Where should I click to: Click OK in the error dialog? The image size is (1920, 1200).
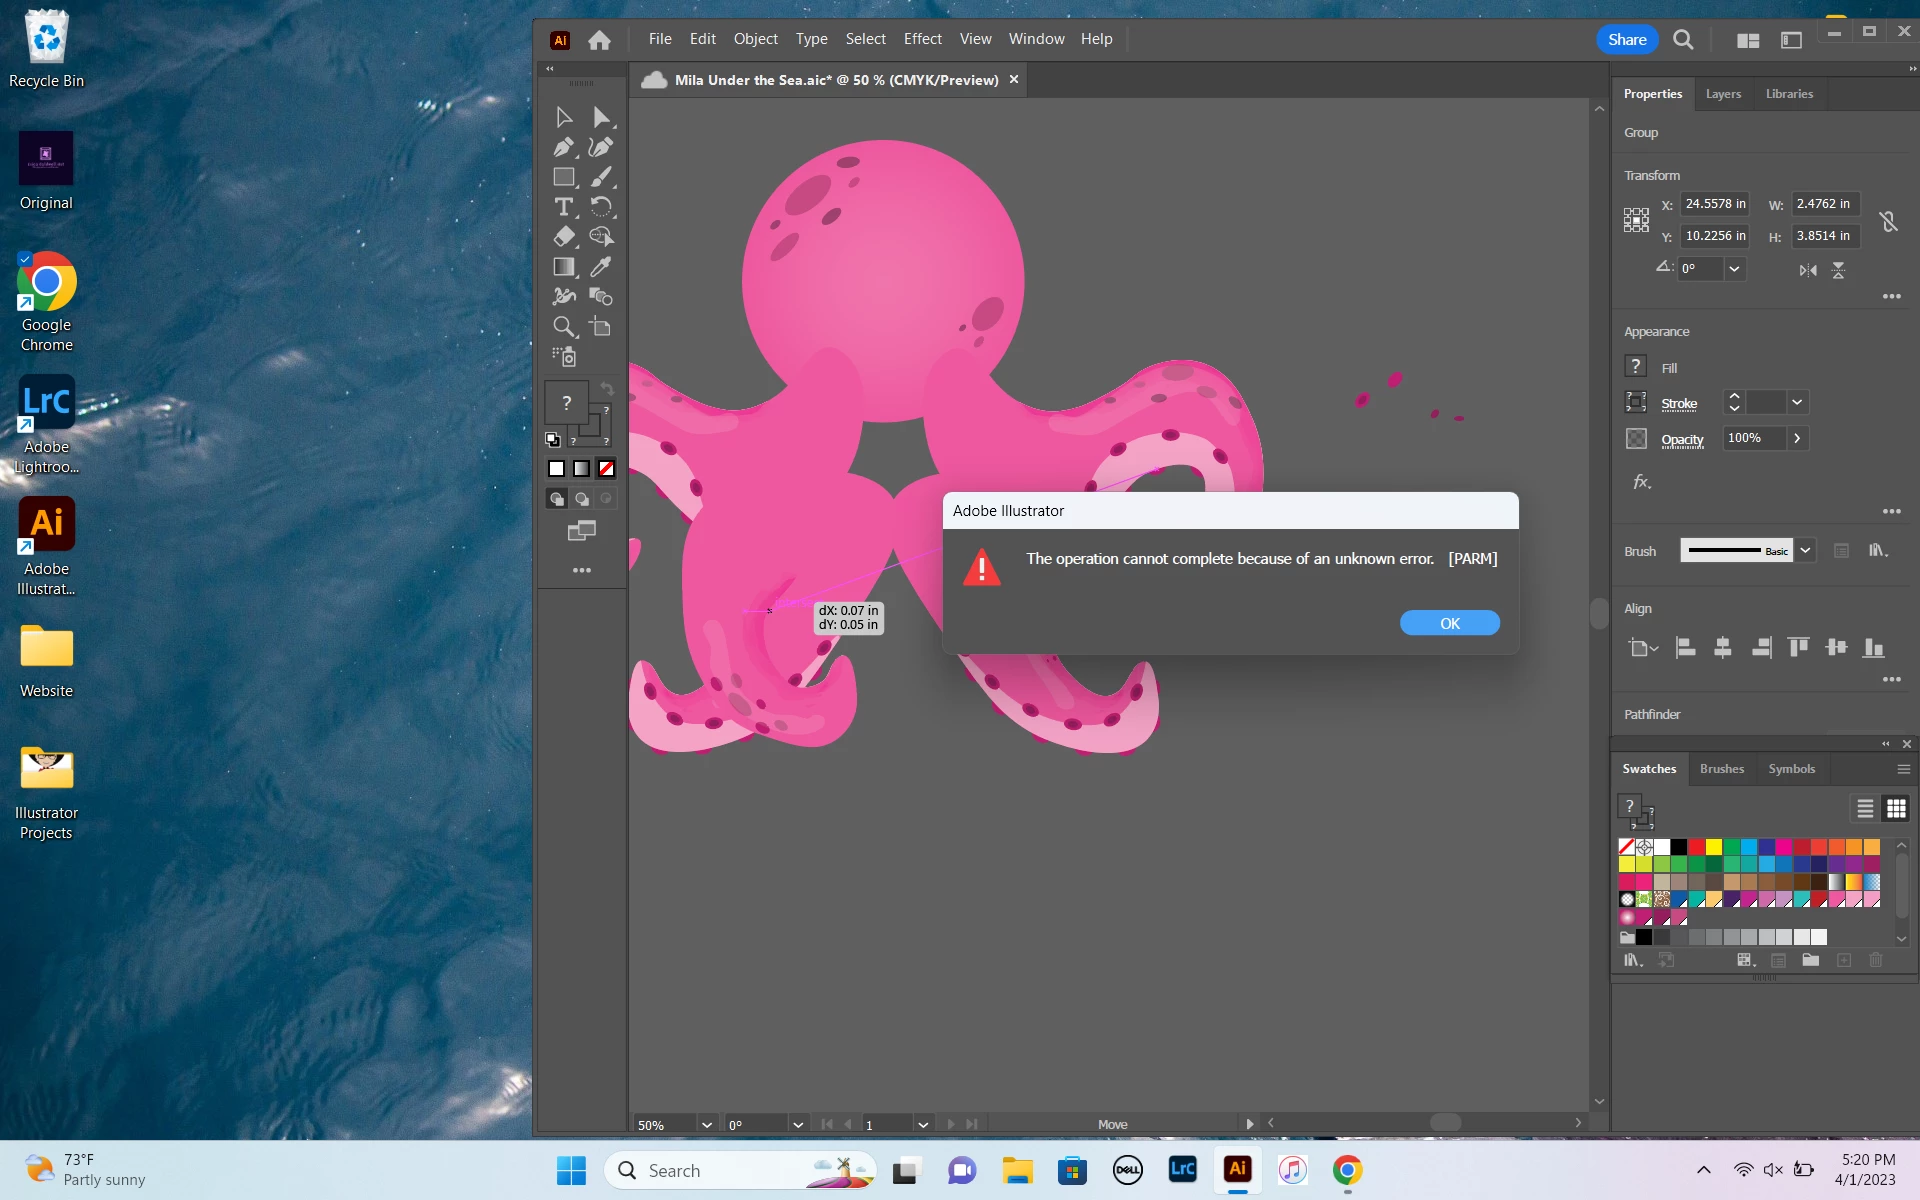(x=1449, y=623)
